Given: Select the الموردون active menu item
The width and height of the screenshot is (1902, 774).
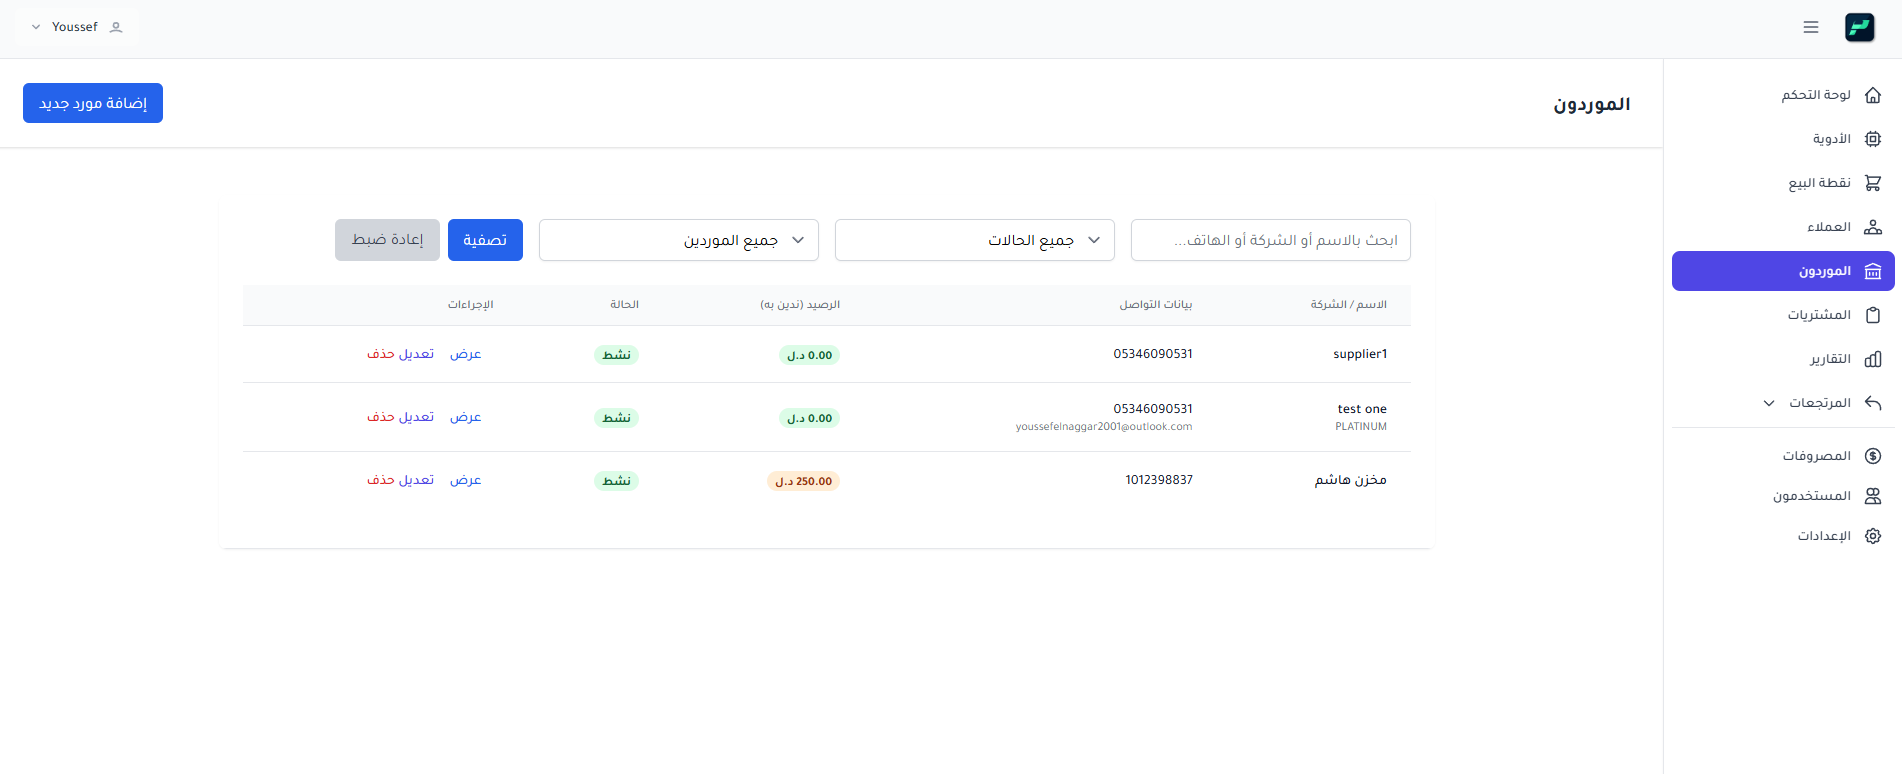Looking at the screenshot, I should pyautogui.click(x=1783, y=271).
